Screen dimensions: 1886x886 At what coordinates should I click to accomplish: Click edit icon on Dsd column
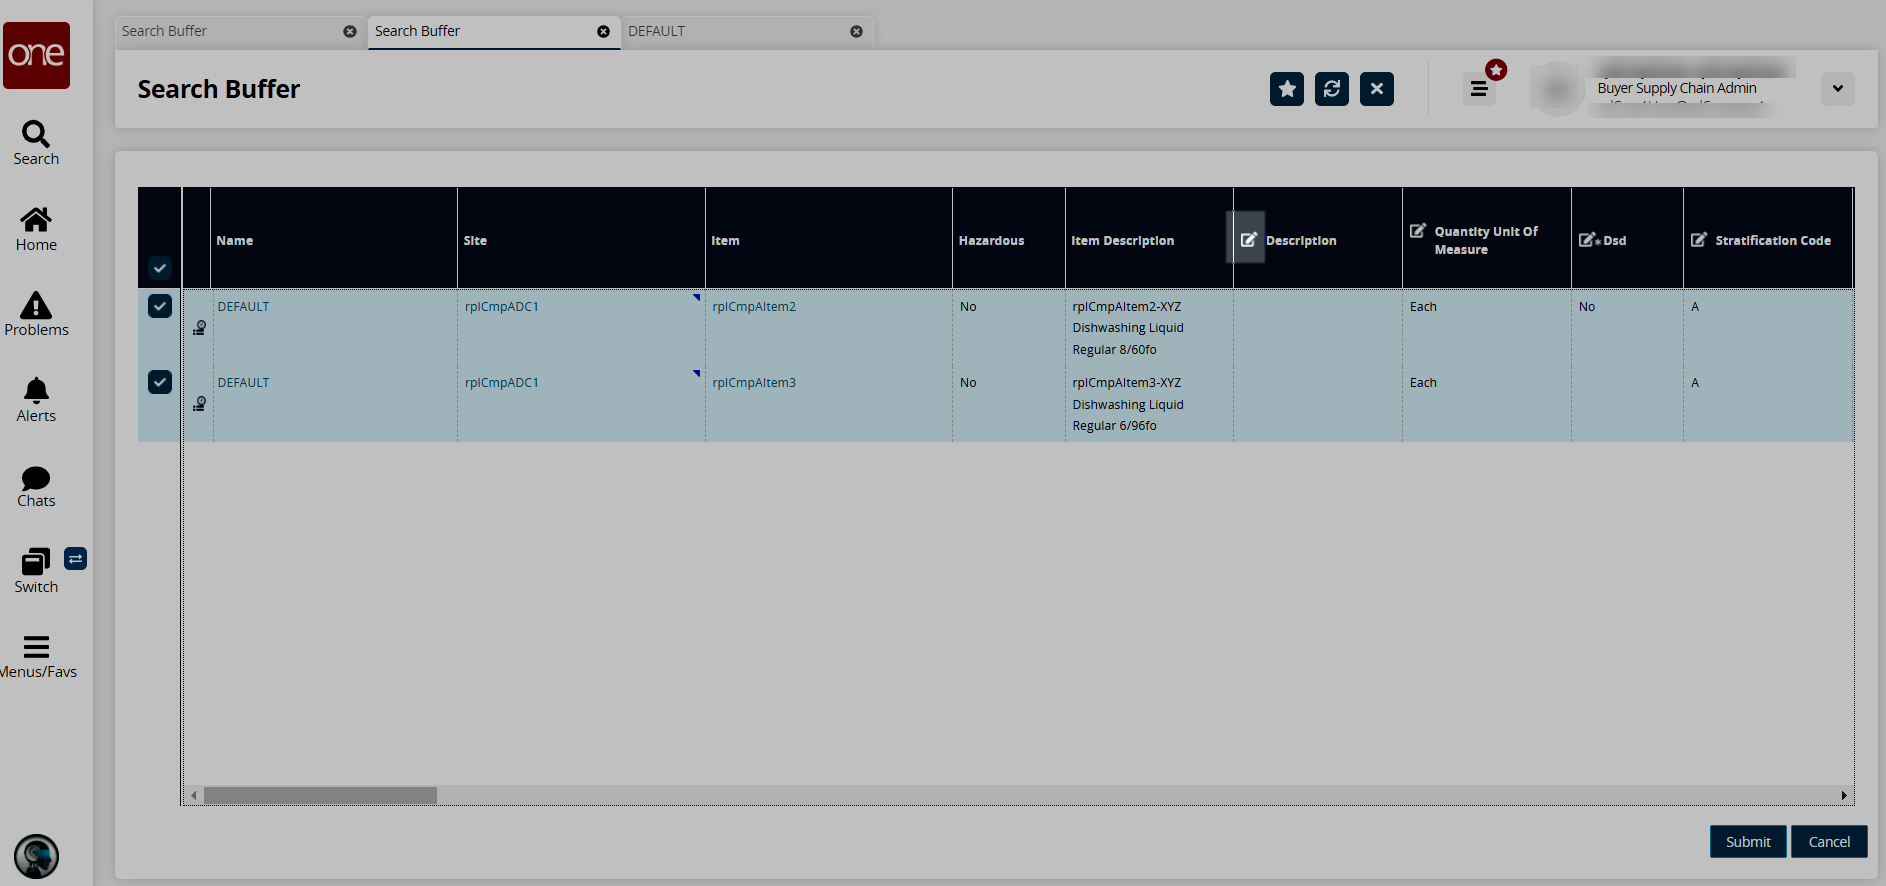(1589, 240)
